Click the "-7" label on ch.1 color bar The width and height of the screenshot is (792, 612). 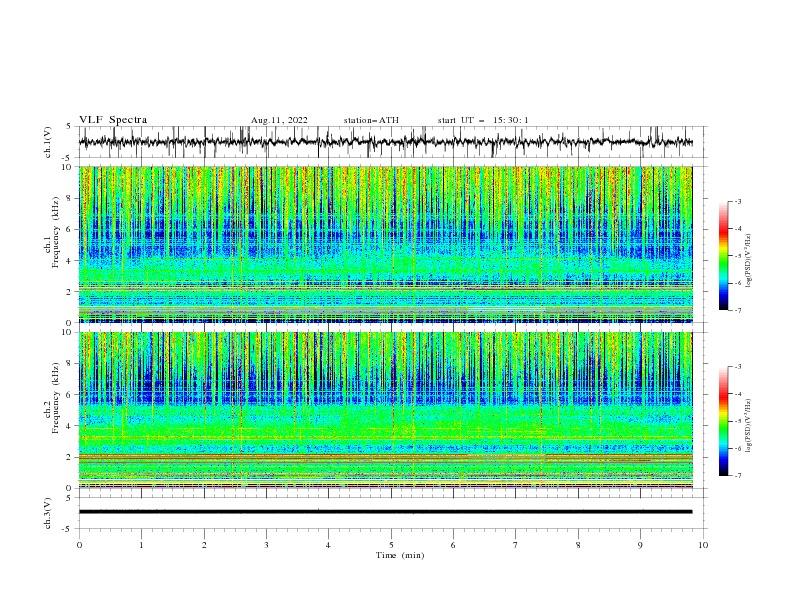738,311
